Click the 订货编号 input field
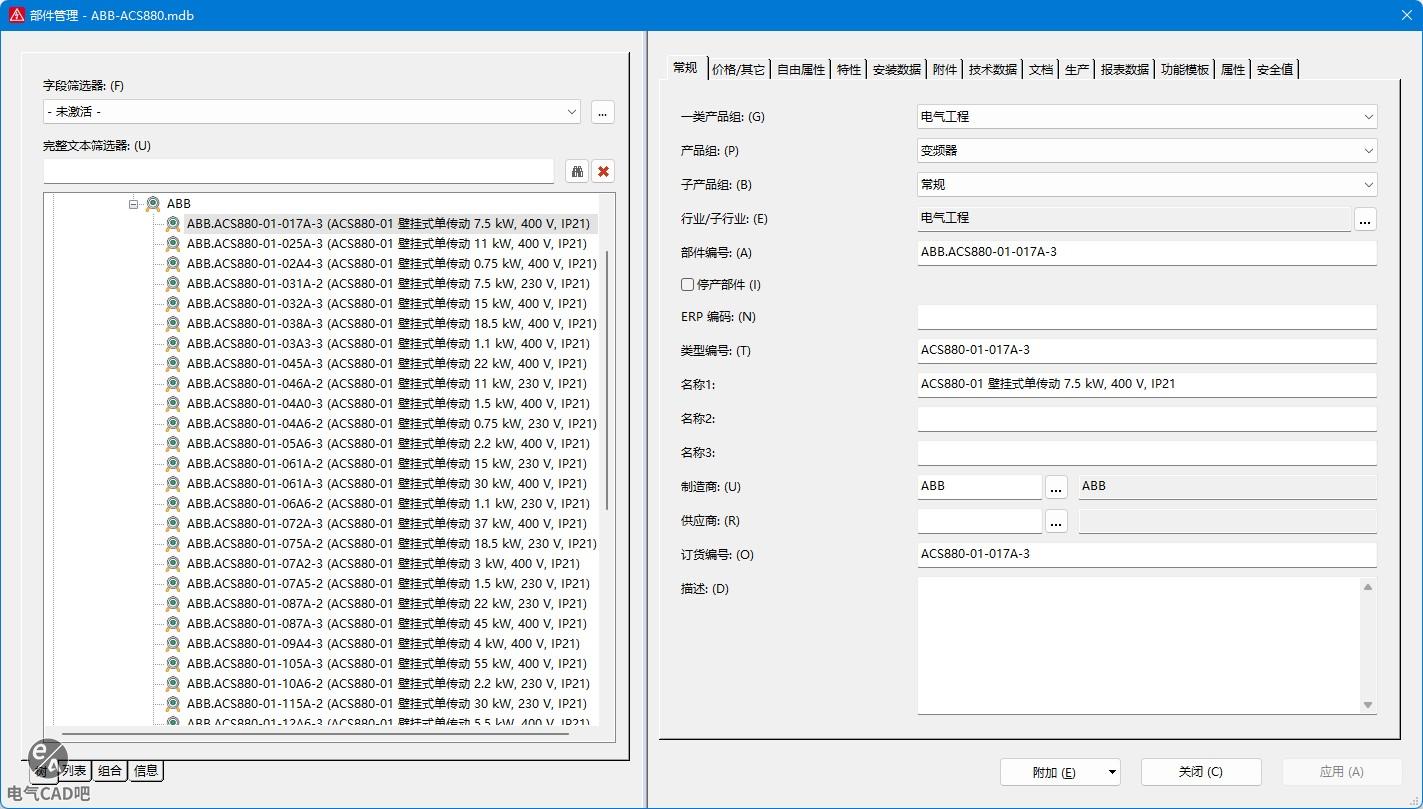The width and height of the screenshot is (1423, 809). pyautogui.click(x=1147, y=554)
